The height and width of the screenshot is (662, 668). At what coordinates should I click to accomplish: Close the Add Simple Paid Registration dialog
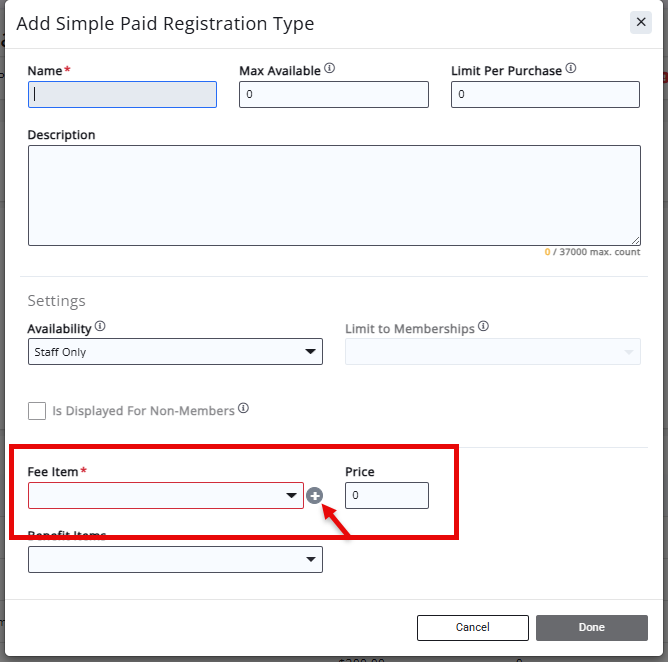(641, 22)
